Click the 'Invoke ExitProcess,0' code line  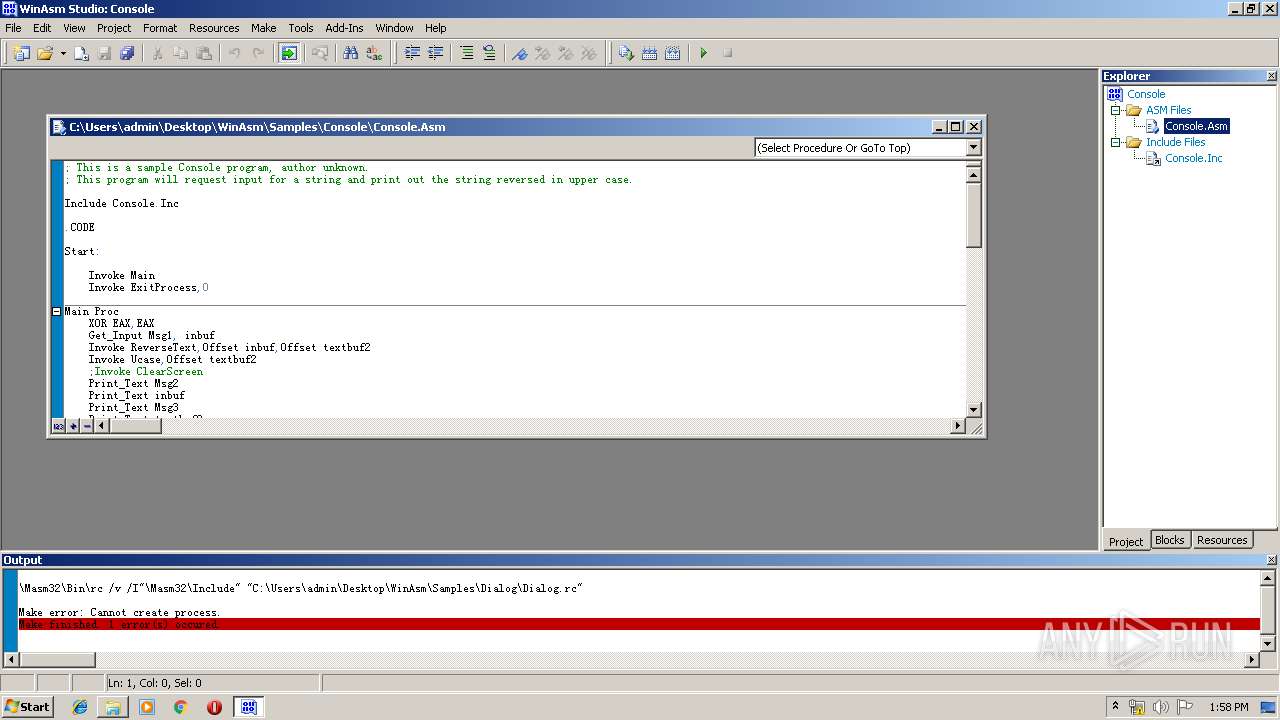point(148,288)
